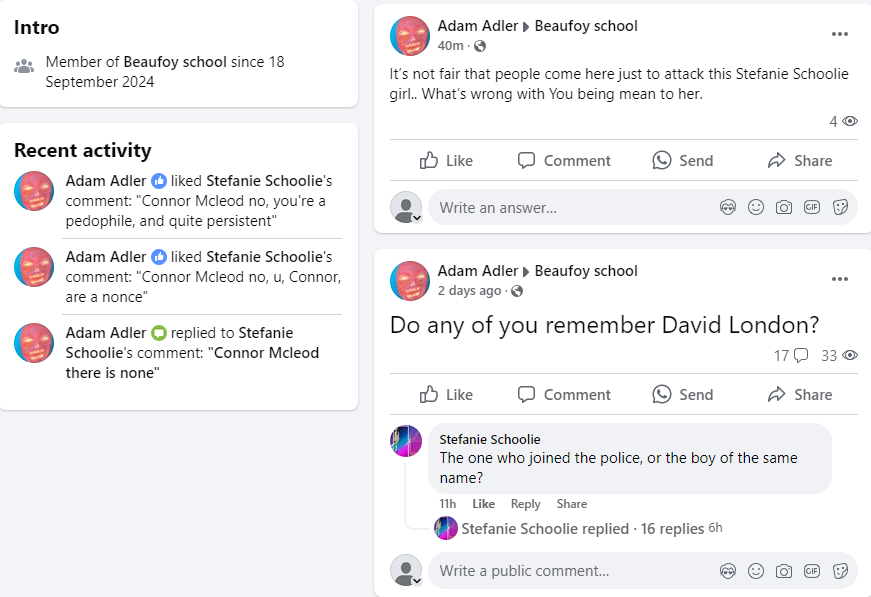Click avatar sticker icon in the answer box
The image size is (871, 597).
tap(728, 208)
